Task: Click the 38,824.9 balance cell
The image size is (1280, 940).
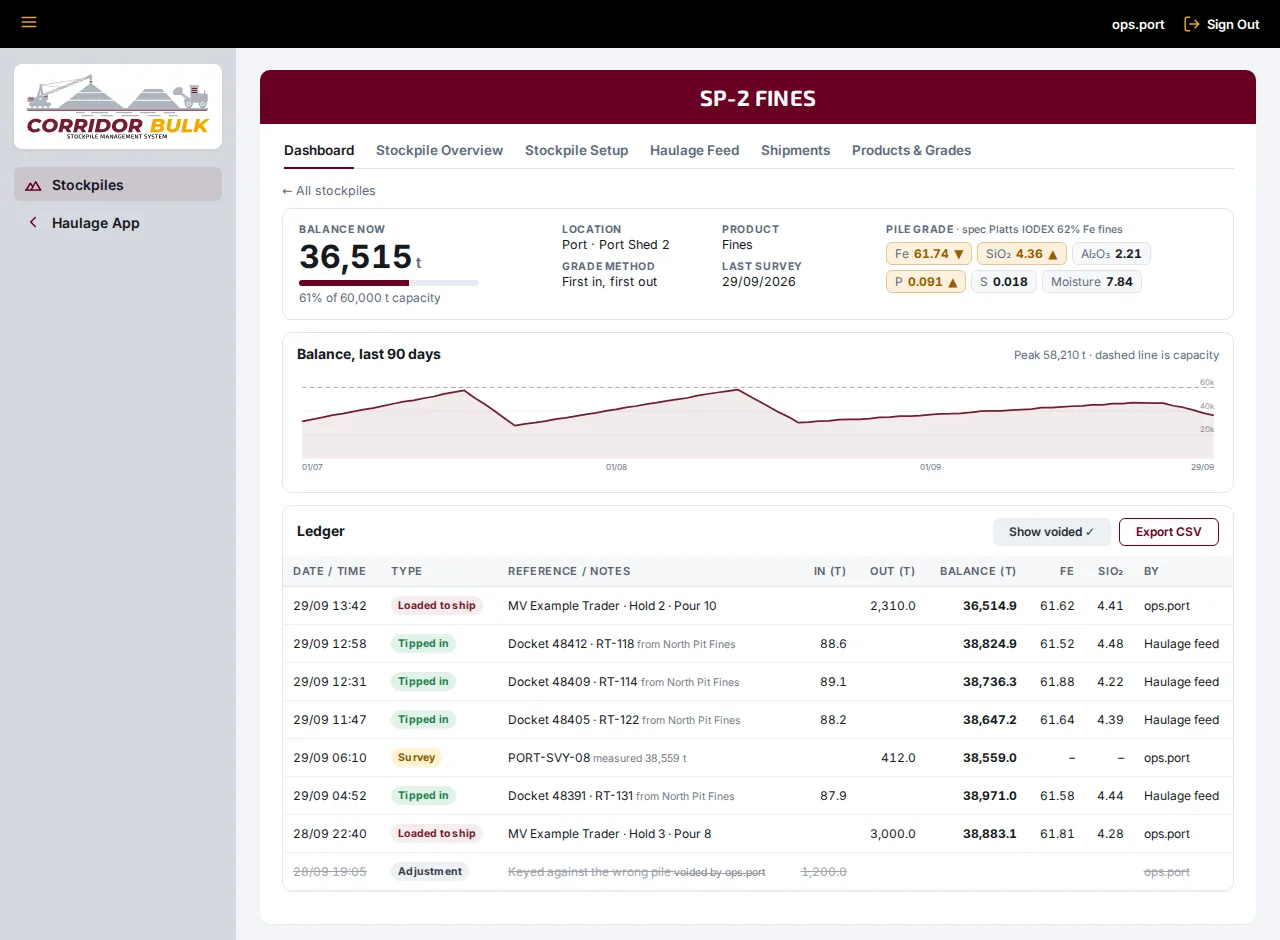Action: 990,644
